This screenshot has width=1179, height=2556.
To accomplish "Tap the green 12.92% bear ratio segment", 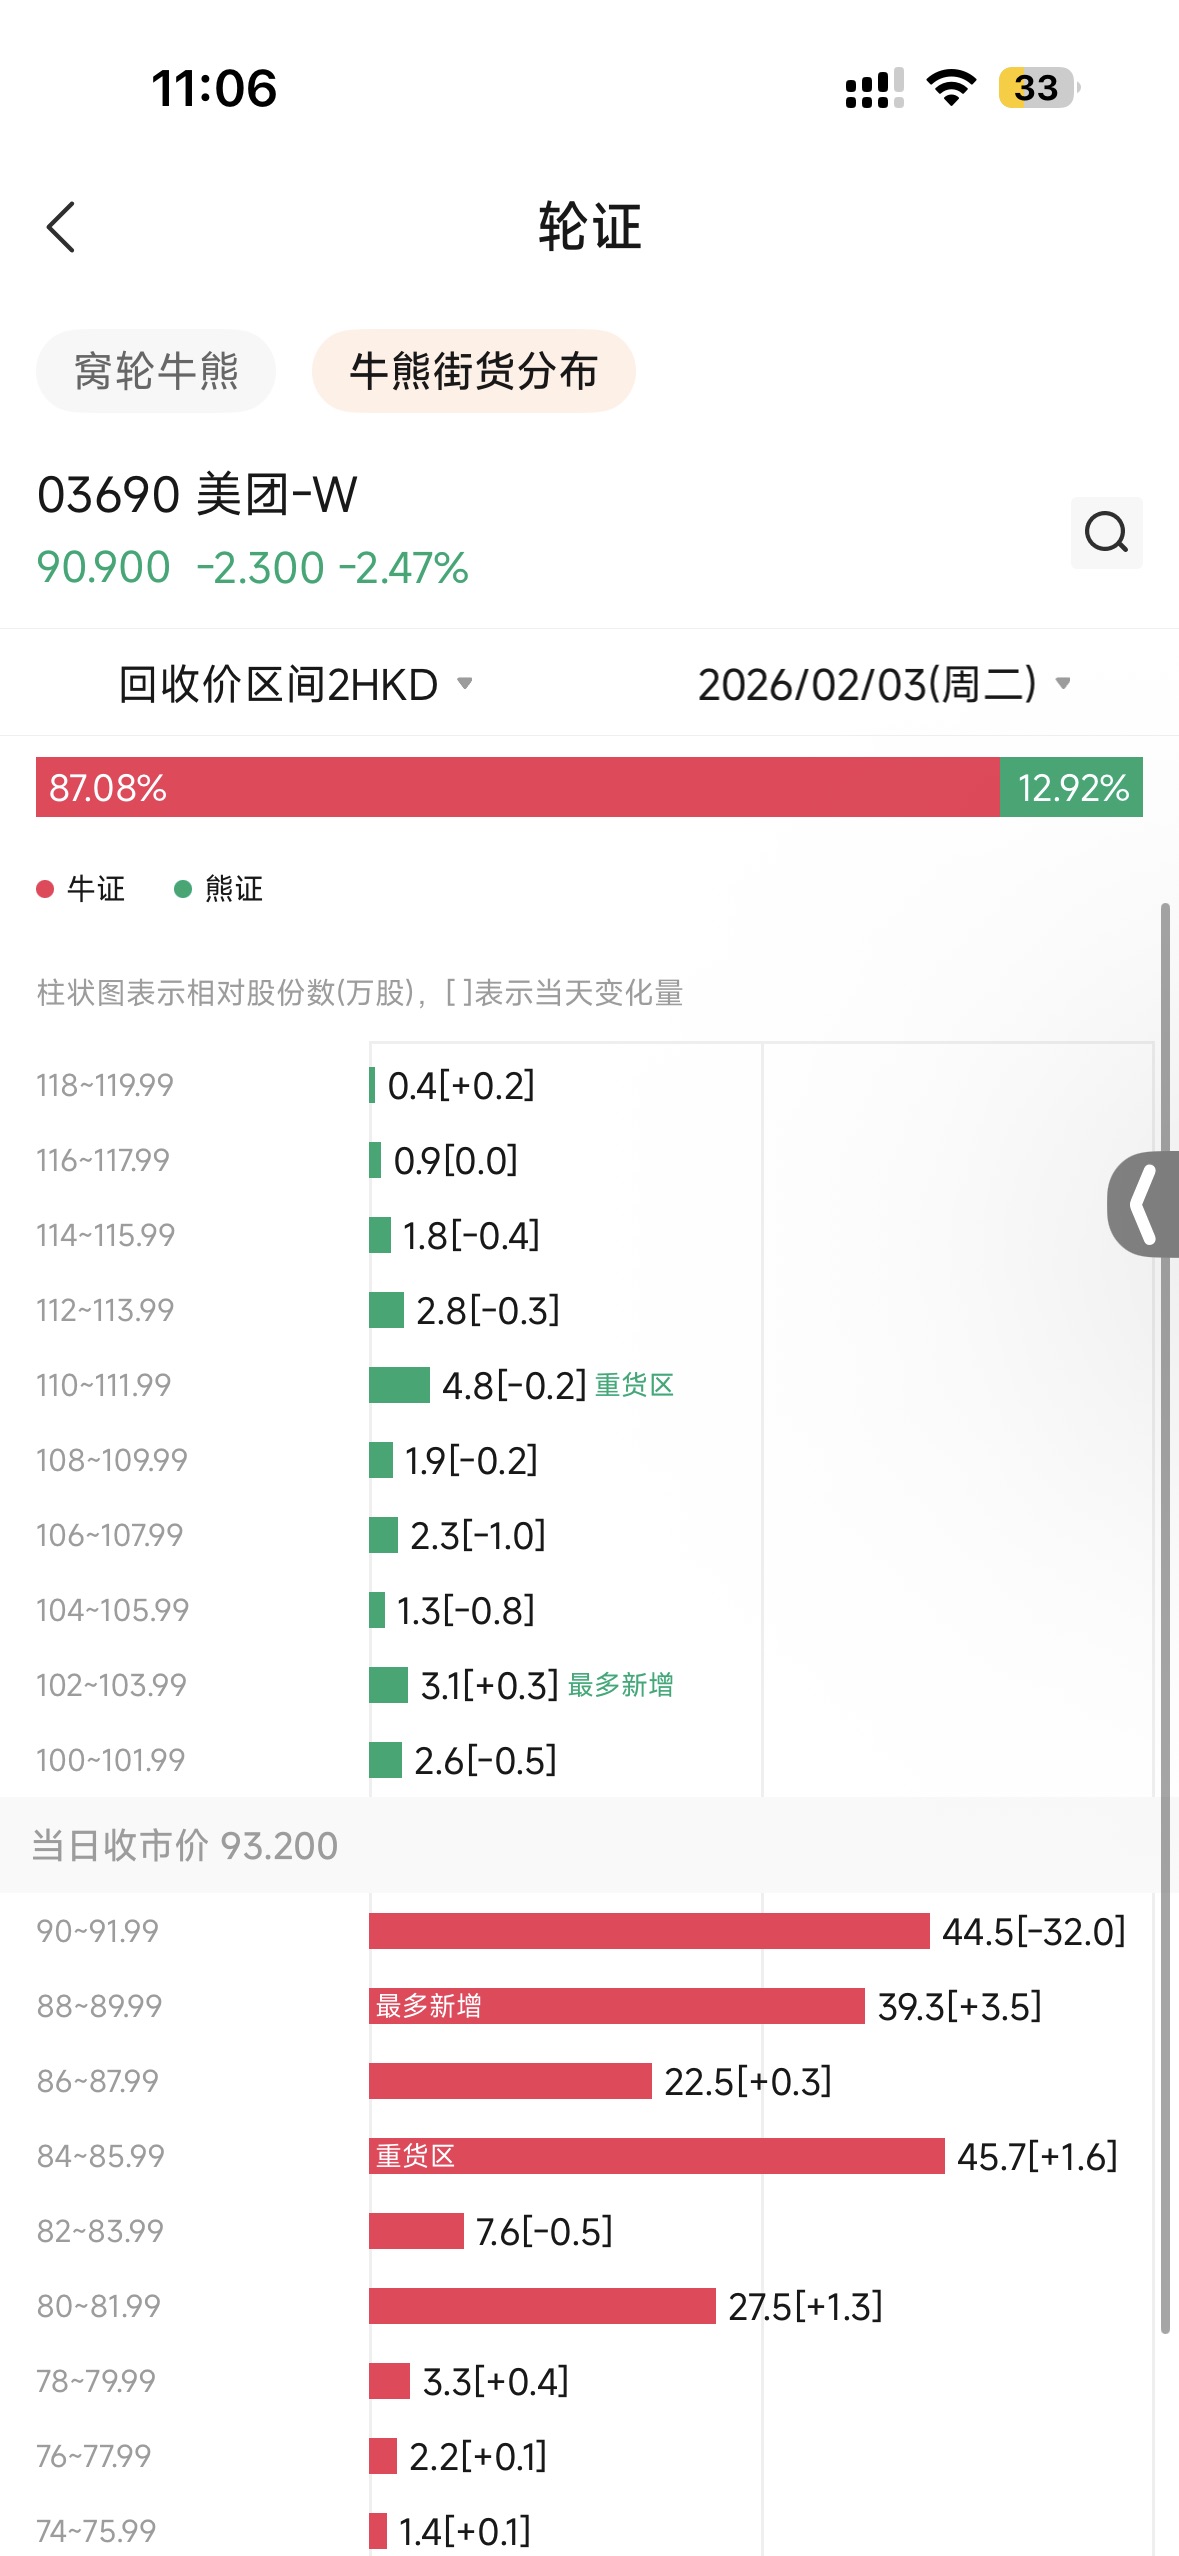I will pyautogui.click(x=1071, y=787).
